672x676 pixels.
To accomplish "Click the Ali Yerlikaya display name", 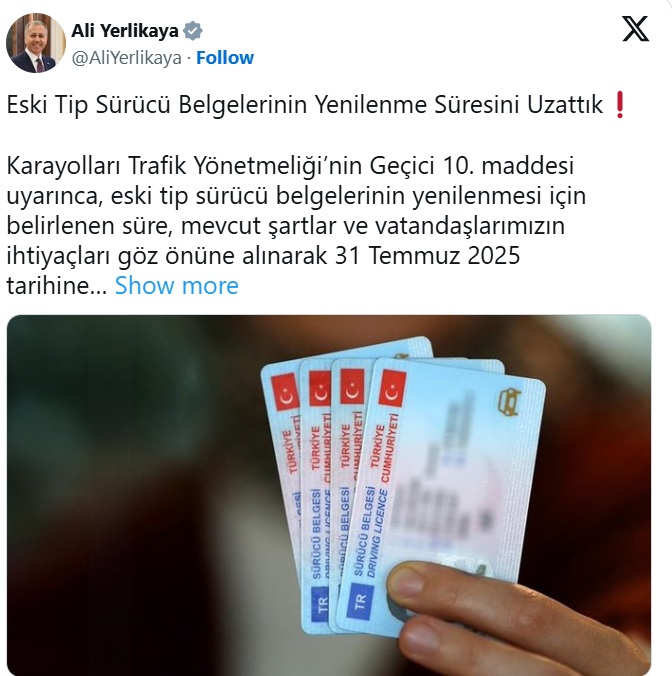I will pyautogui.click(x=125, y=31).
